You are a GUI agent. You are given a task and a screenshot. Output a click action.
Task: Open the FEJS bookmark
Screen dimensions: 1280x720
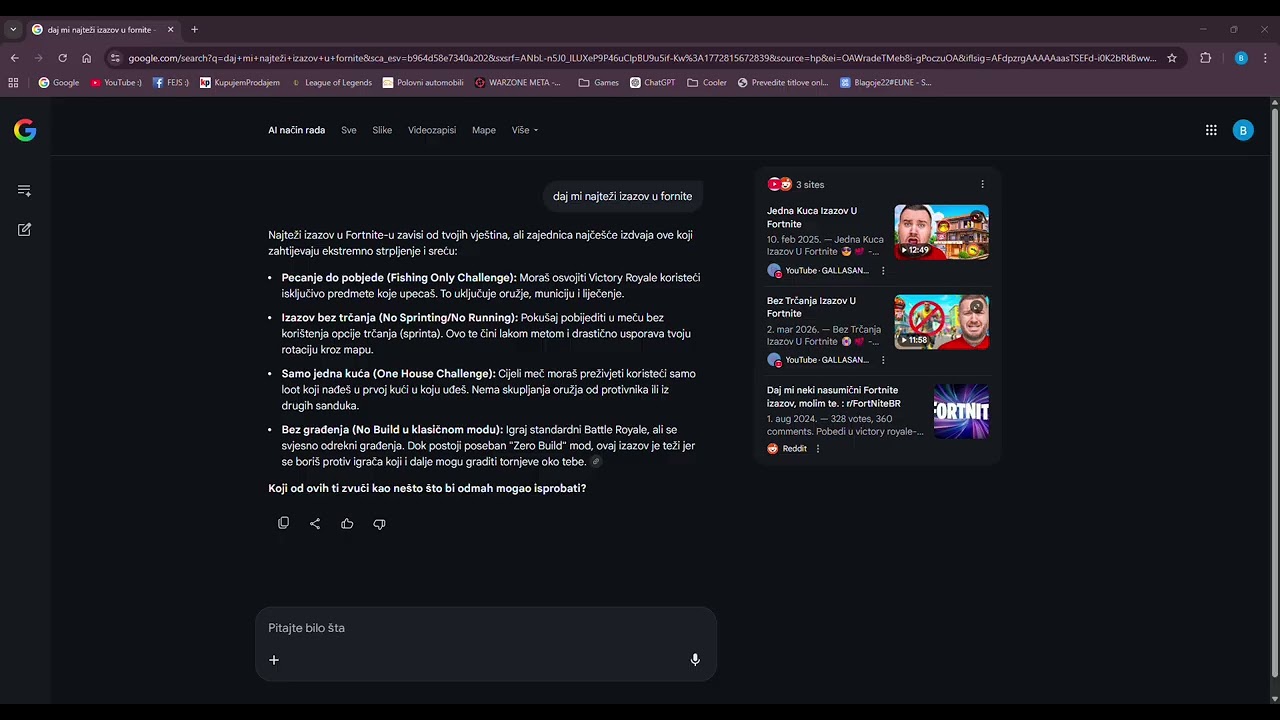(x=171, y=83)
